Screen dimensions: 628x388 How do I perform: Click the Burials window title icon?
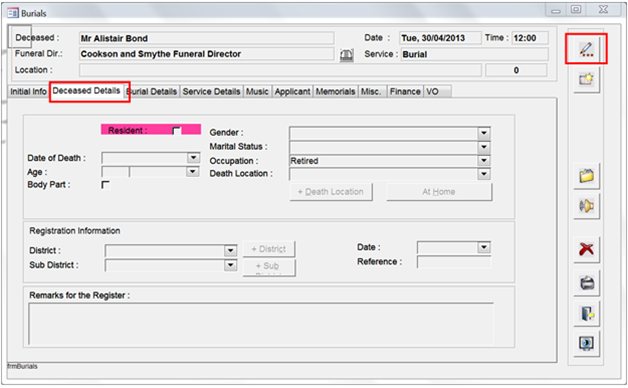12,13
